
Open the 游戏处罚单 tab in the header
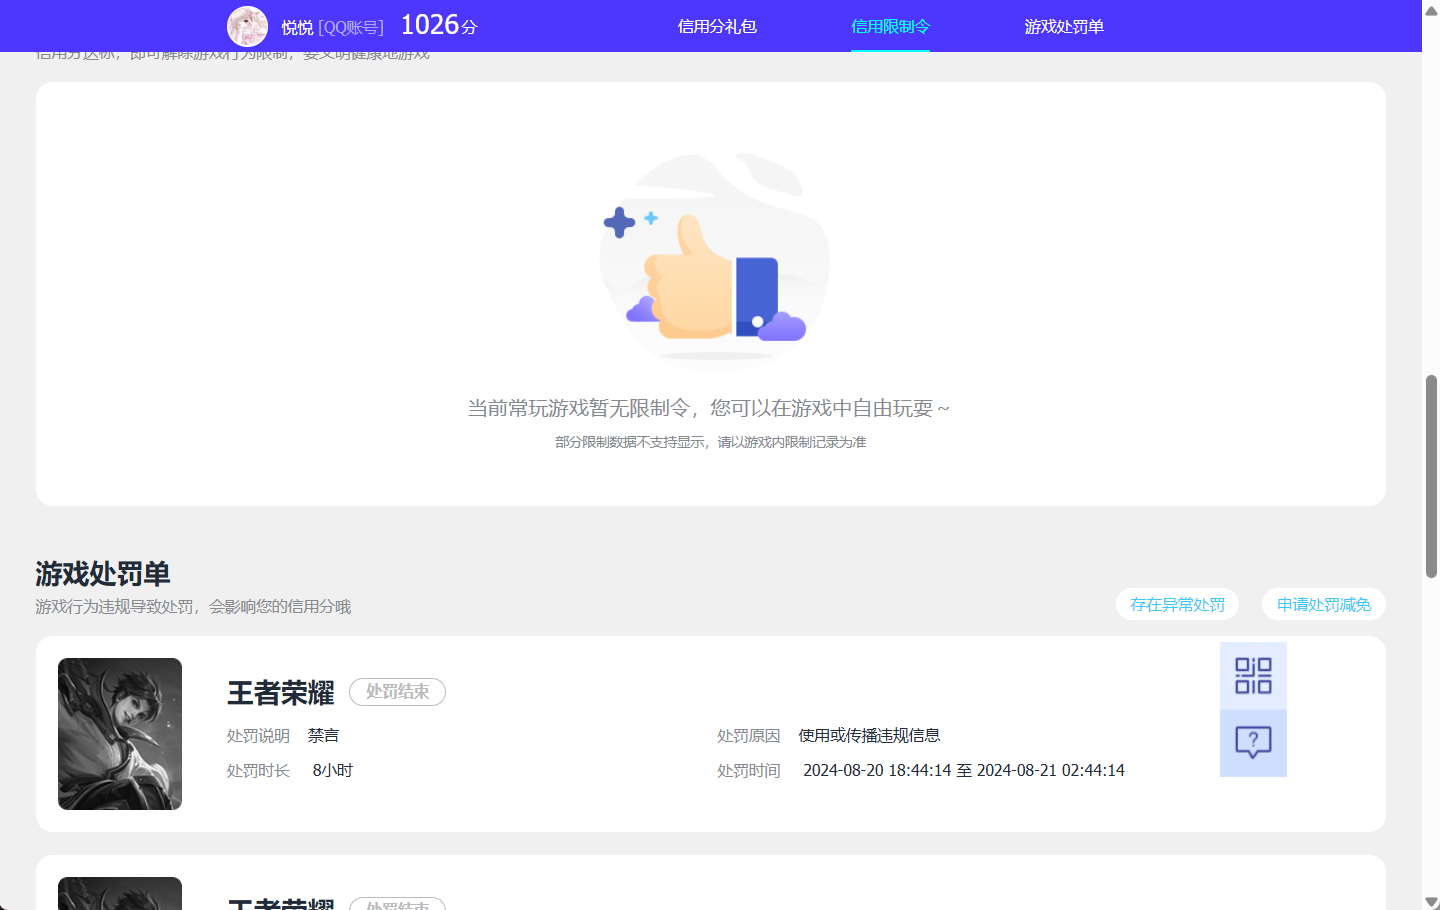coord(1062,26)
